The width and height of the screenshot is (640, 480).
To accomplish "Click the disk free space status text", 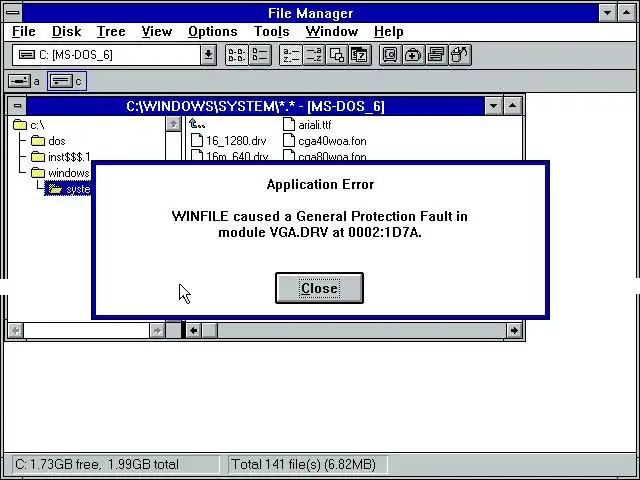I will pos(97,464).
